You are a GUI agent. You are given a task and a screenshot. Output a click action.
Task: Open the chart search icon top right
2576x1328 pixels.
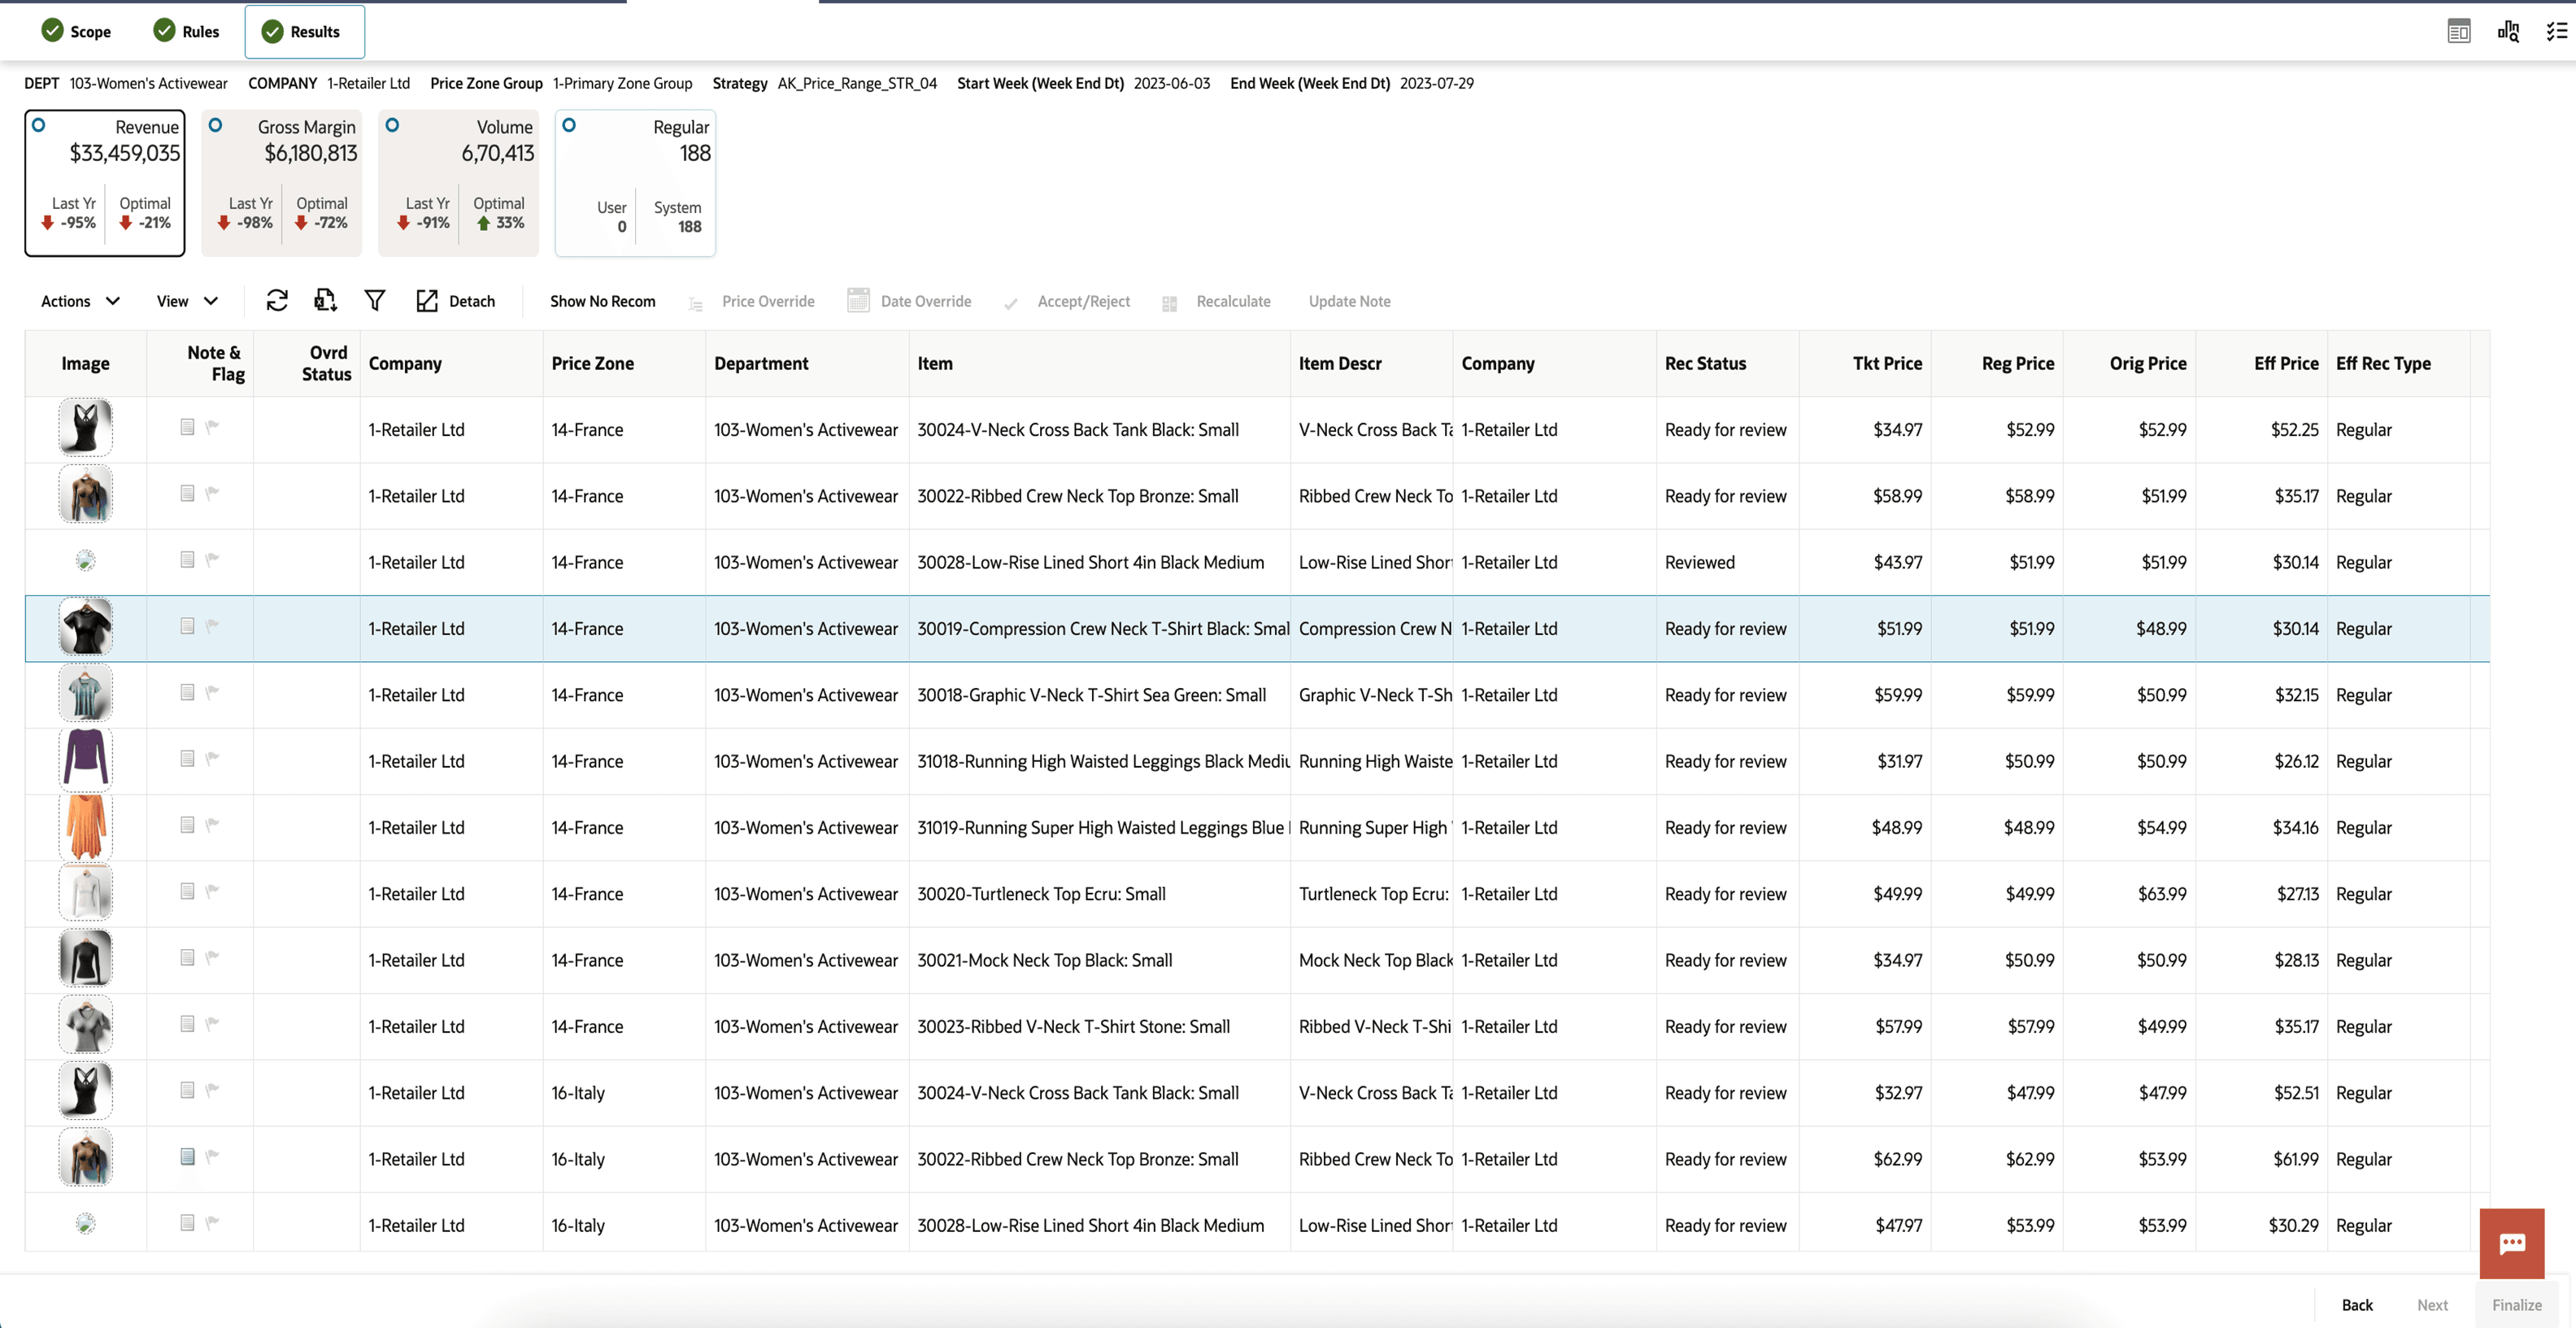click(2508, 31)
